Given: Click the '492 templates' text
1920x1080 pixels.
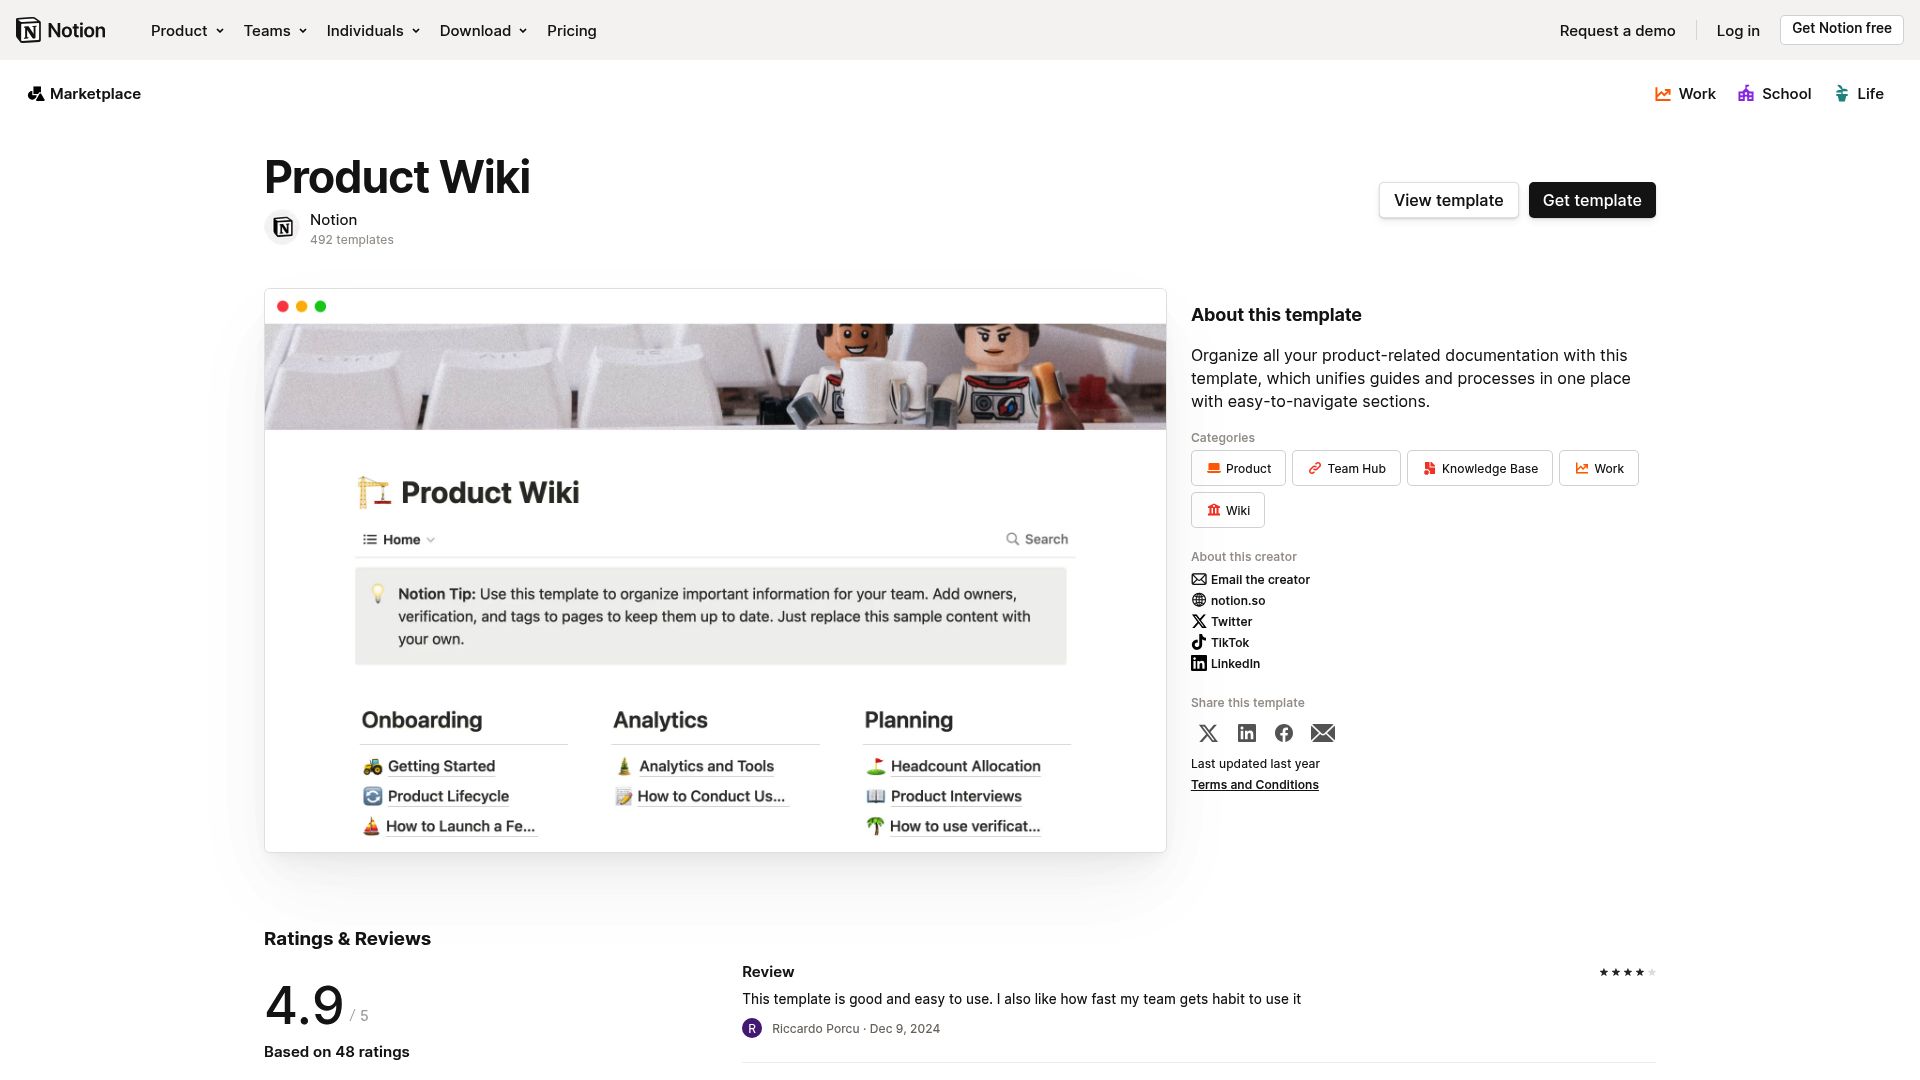Looking at the screenshot, I should click(x=352, y=240).
